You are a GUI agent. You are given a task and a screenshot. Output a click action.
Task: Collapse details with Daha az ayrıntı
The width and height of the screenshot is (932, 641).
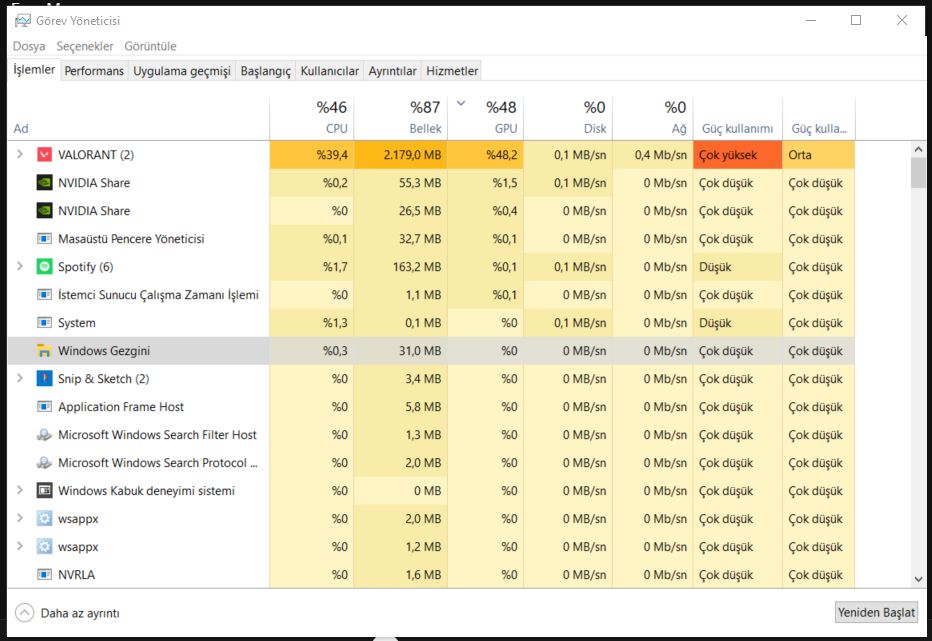point(69,613)
